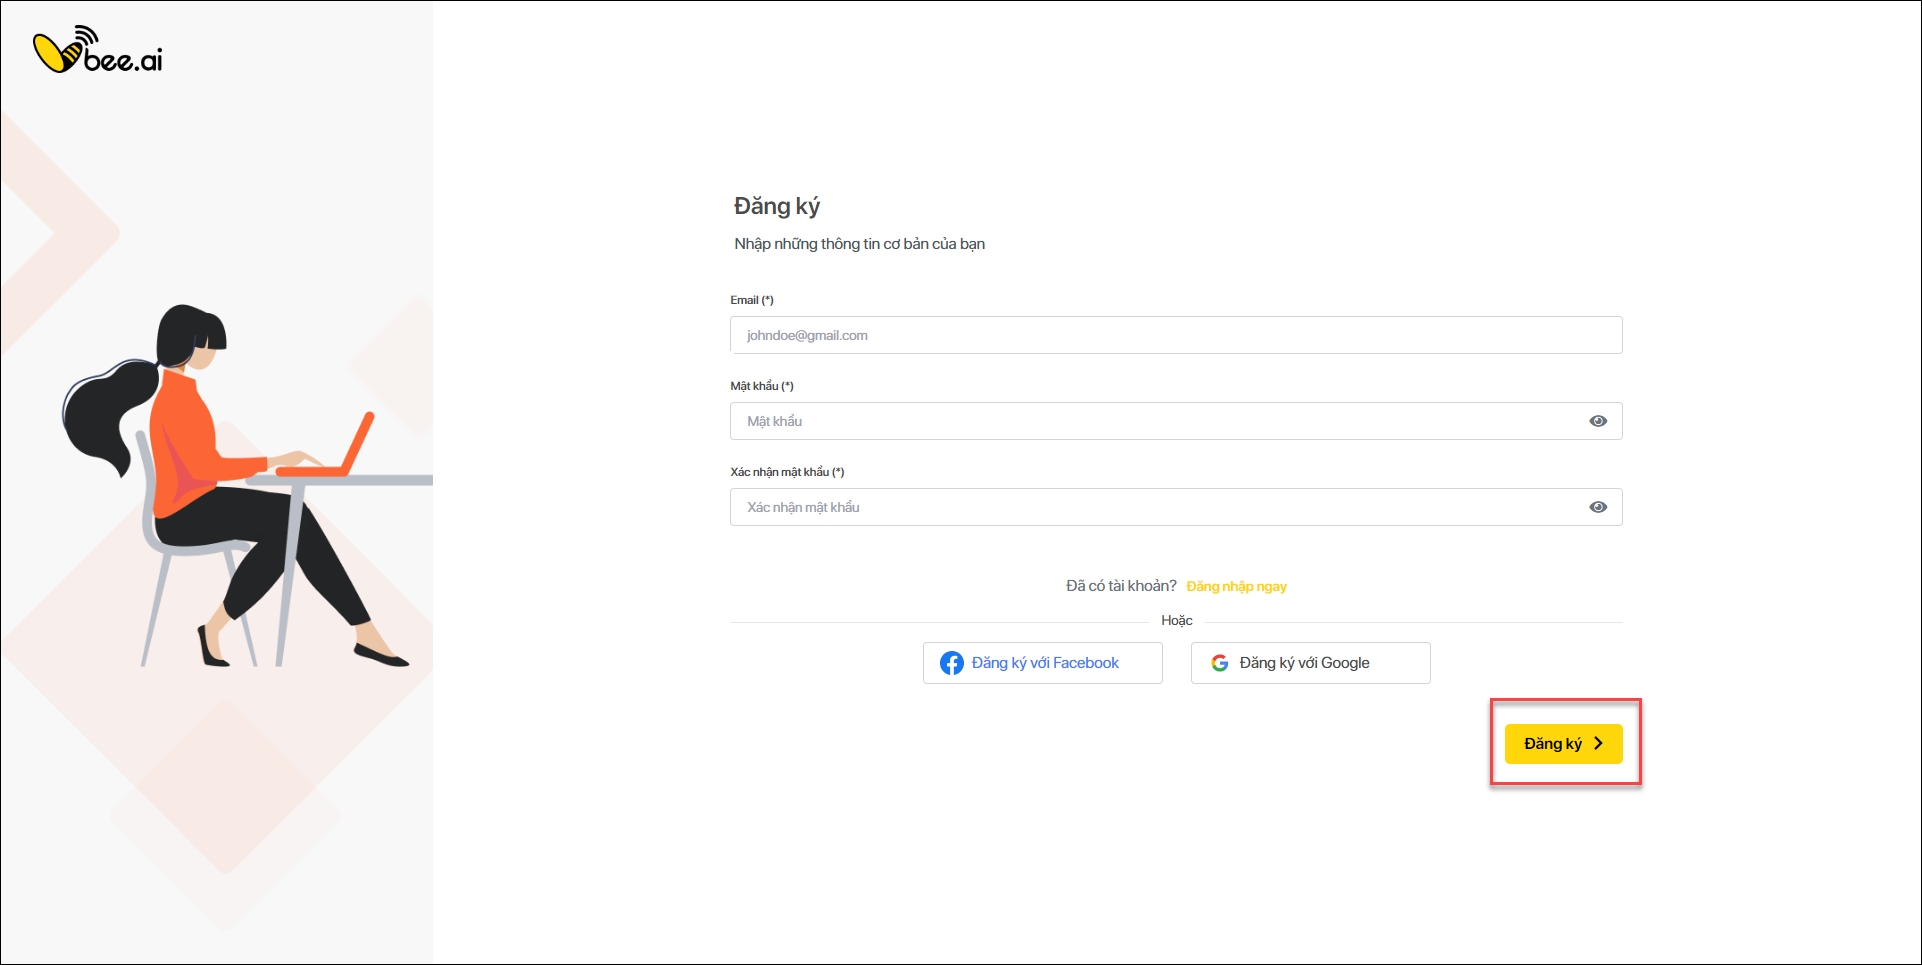This screenshot has height=965, width=1922.
Task: Click the Hoặc divider text
Action: pos(1176,620)
